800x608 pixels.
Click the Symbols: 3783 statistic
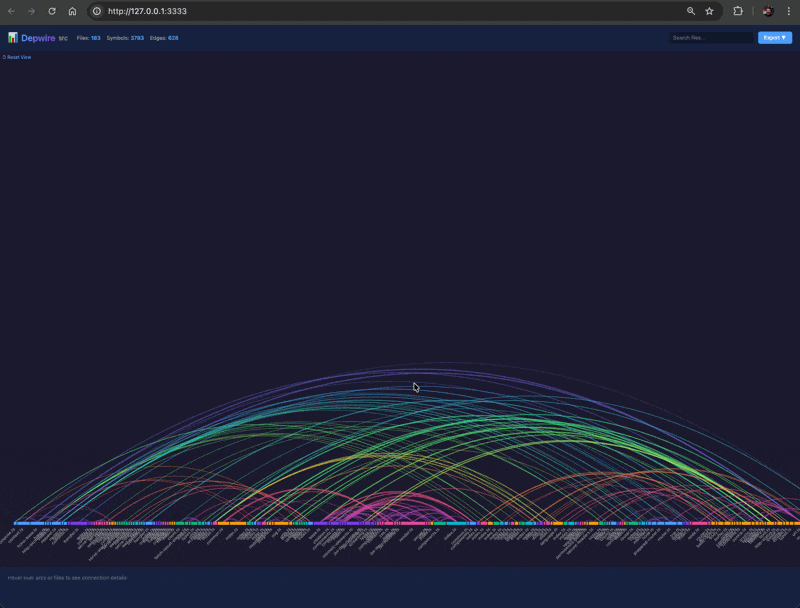(125, 37)
